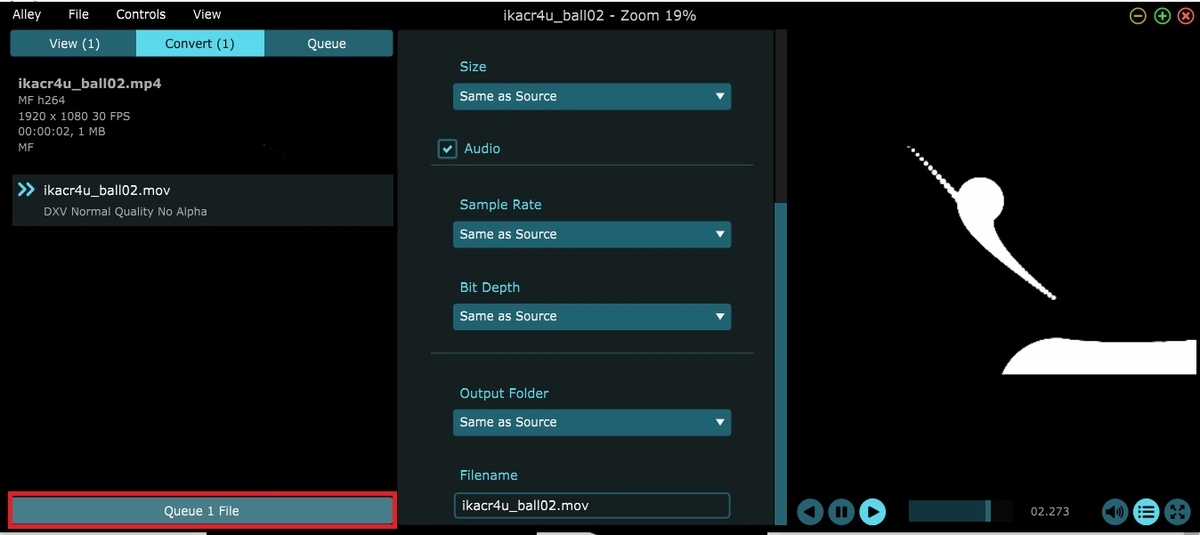
Task: Open the Controls menu
Action: click(x=141, y=15)
